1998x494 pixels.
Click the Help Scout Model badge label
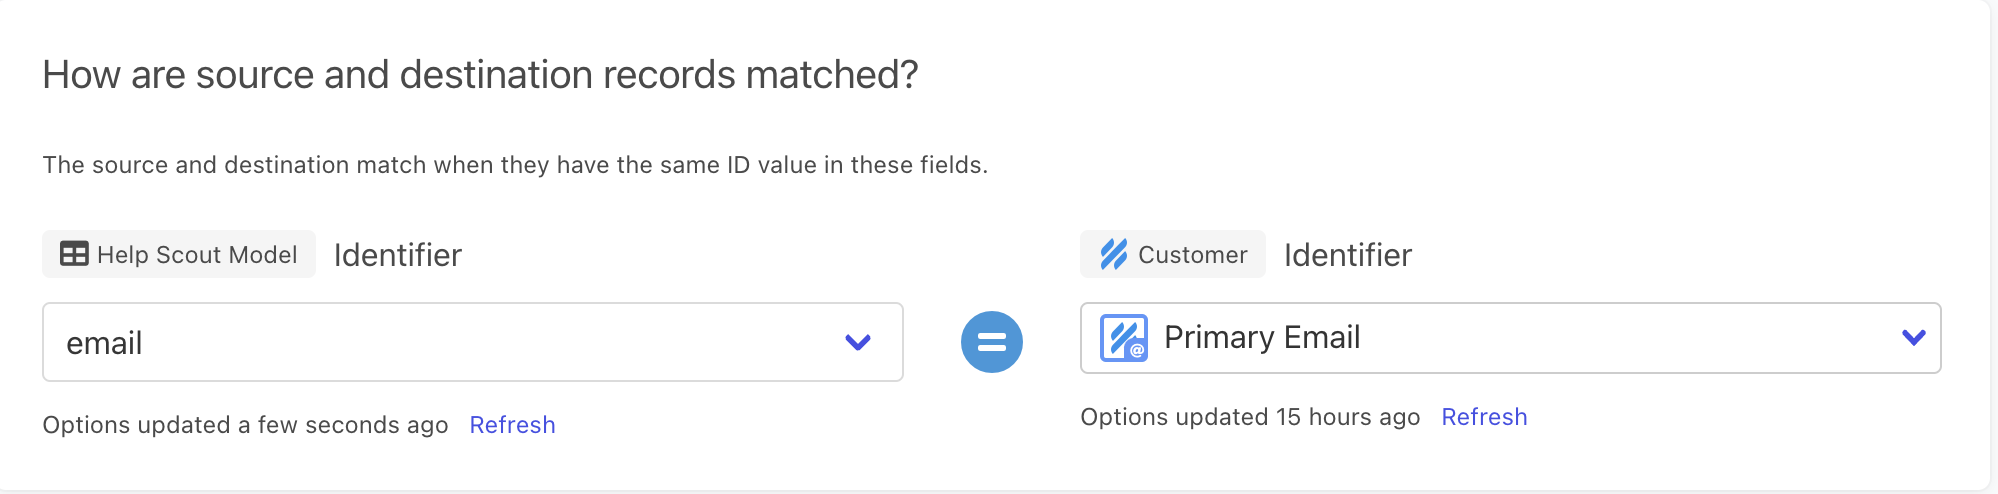[x=197, y=255]
